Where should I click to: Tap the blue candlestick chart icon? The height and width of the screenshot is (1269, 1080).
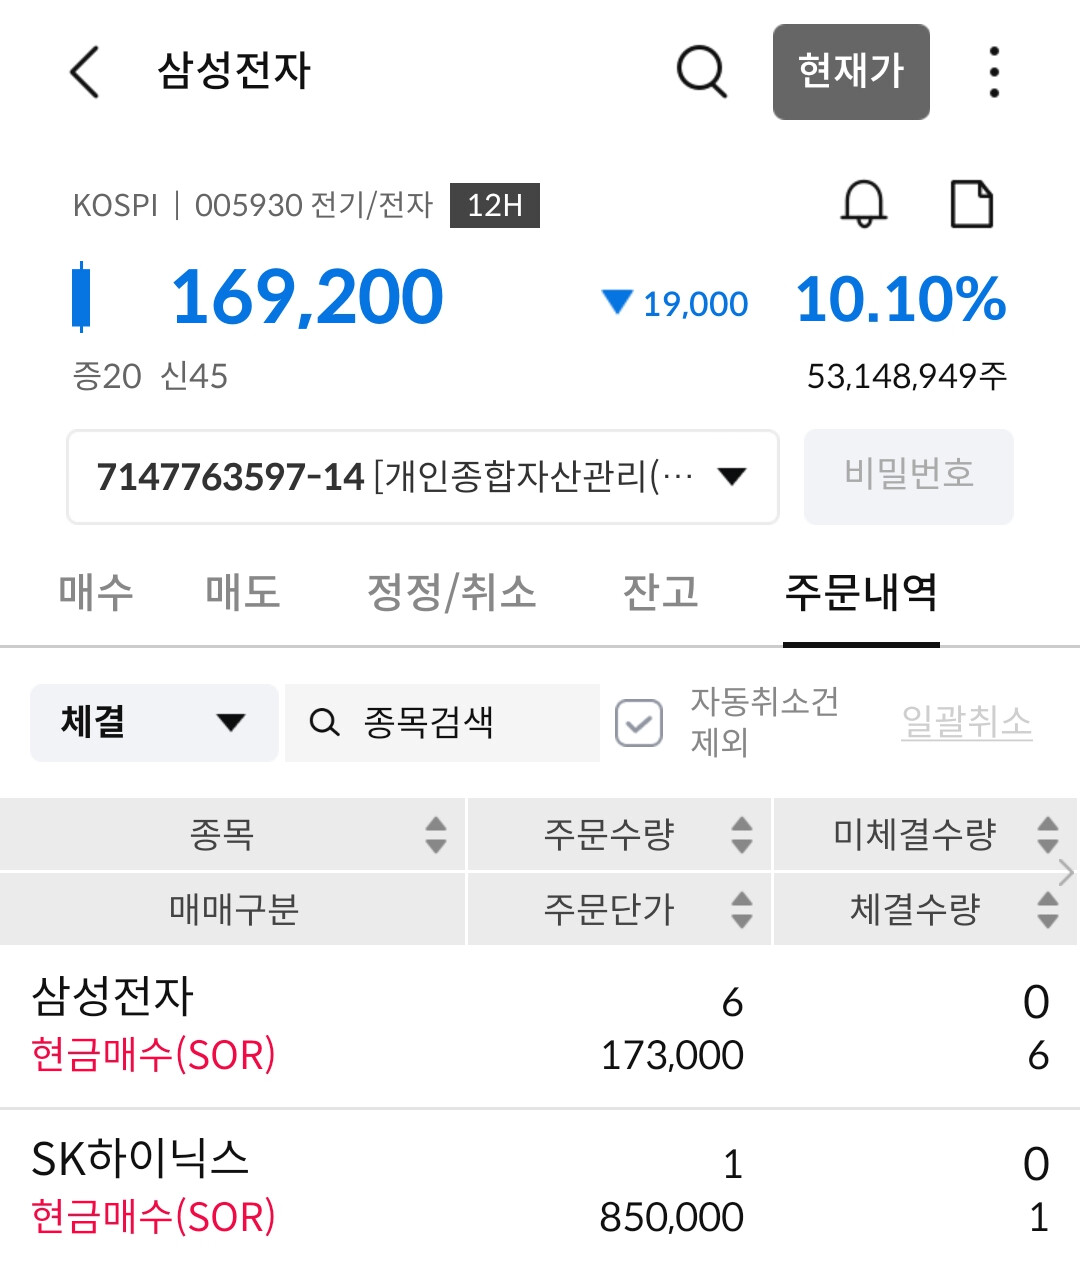click(81, 297)
